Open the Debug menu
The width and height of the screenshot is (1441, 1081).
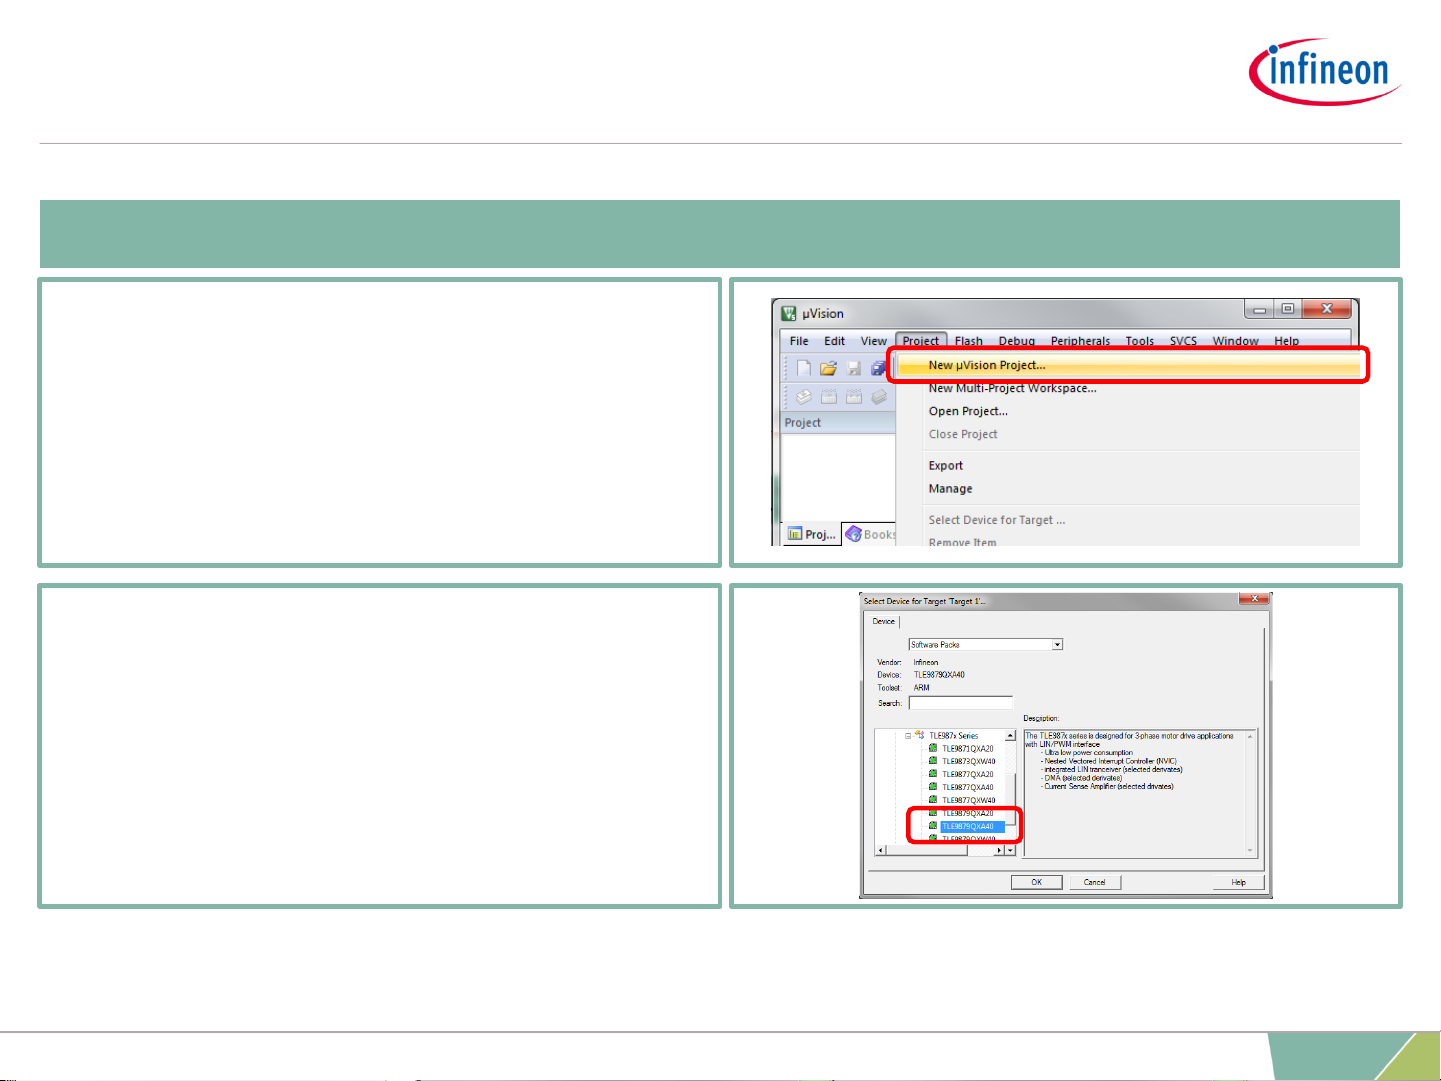[x=1017, y=341]
